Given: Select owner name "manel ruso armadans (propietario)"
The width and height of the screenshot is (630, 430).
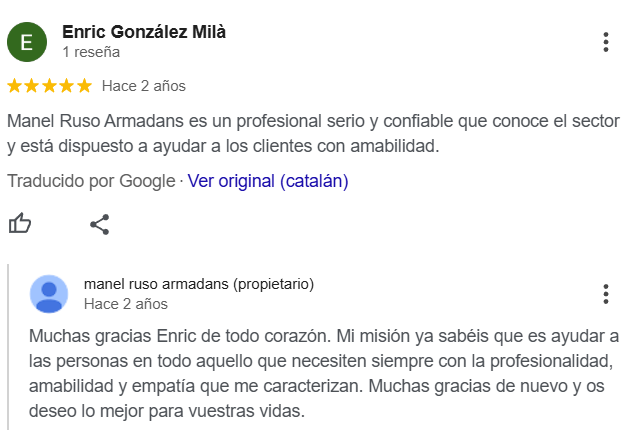Looking at the screenshot, I should (198, 284).
